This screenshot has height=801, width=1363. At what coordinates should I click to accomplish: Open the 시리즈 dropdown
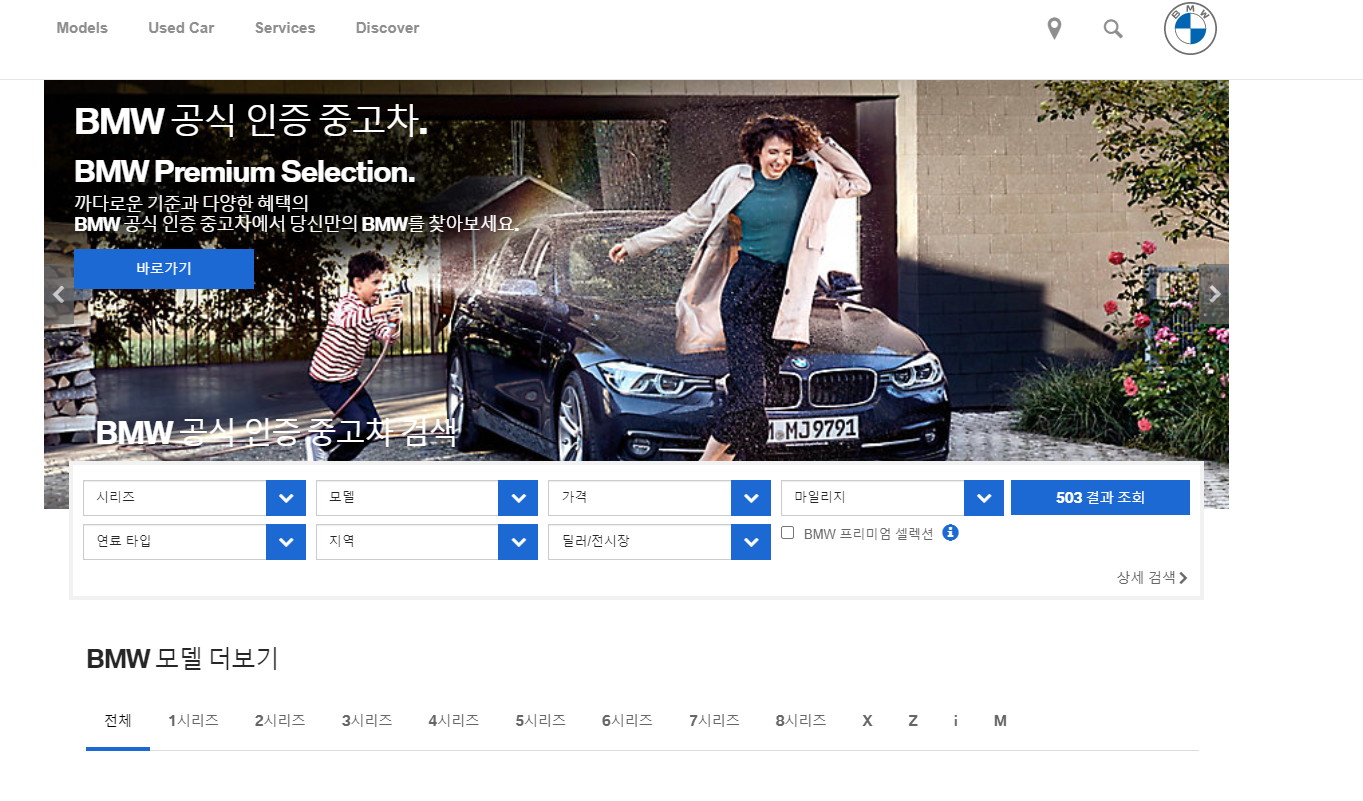[194, 498]
